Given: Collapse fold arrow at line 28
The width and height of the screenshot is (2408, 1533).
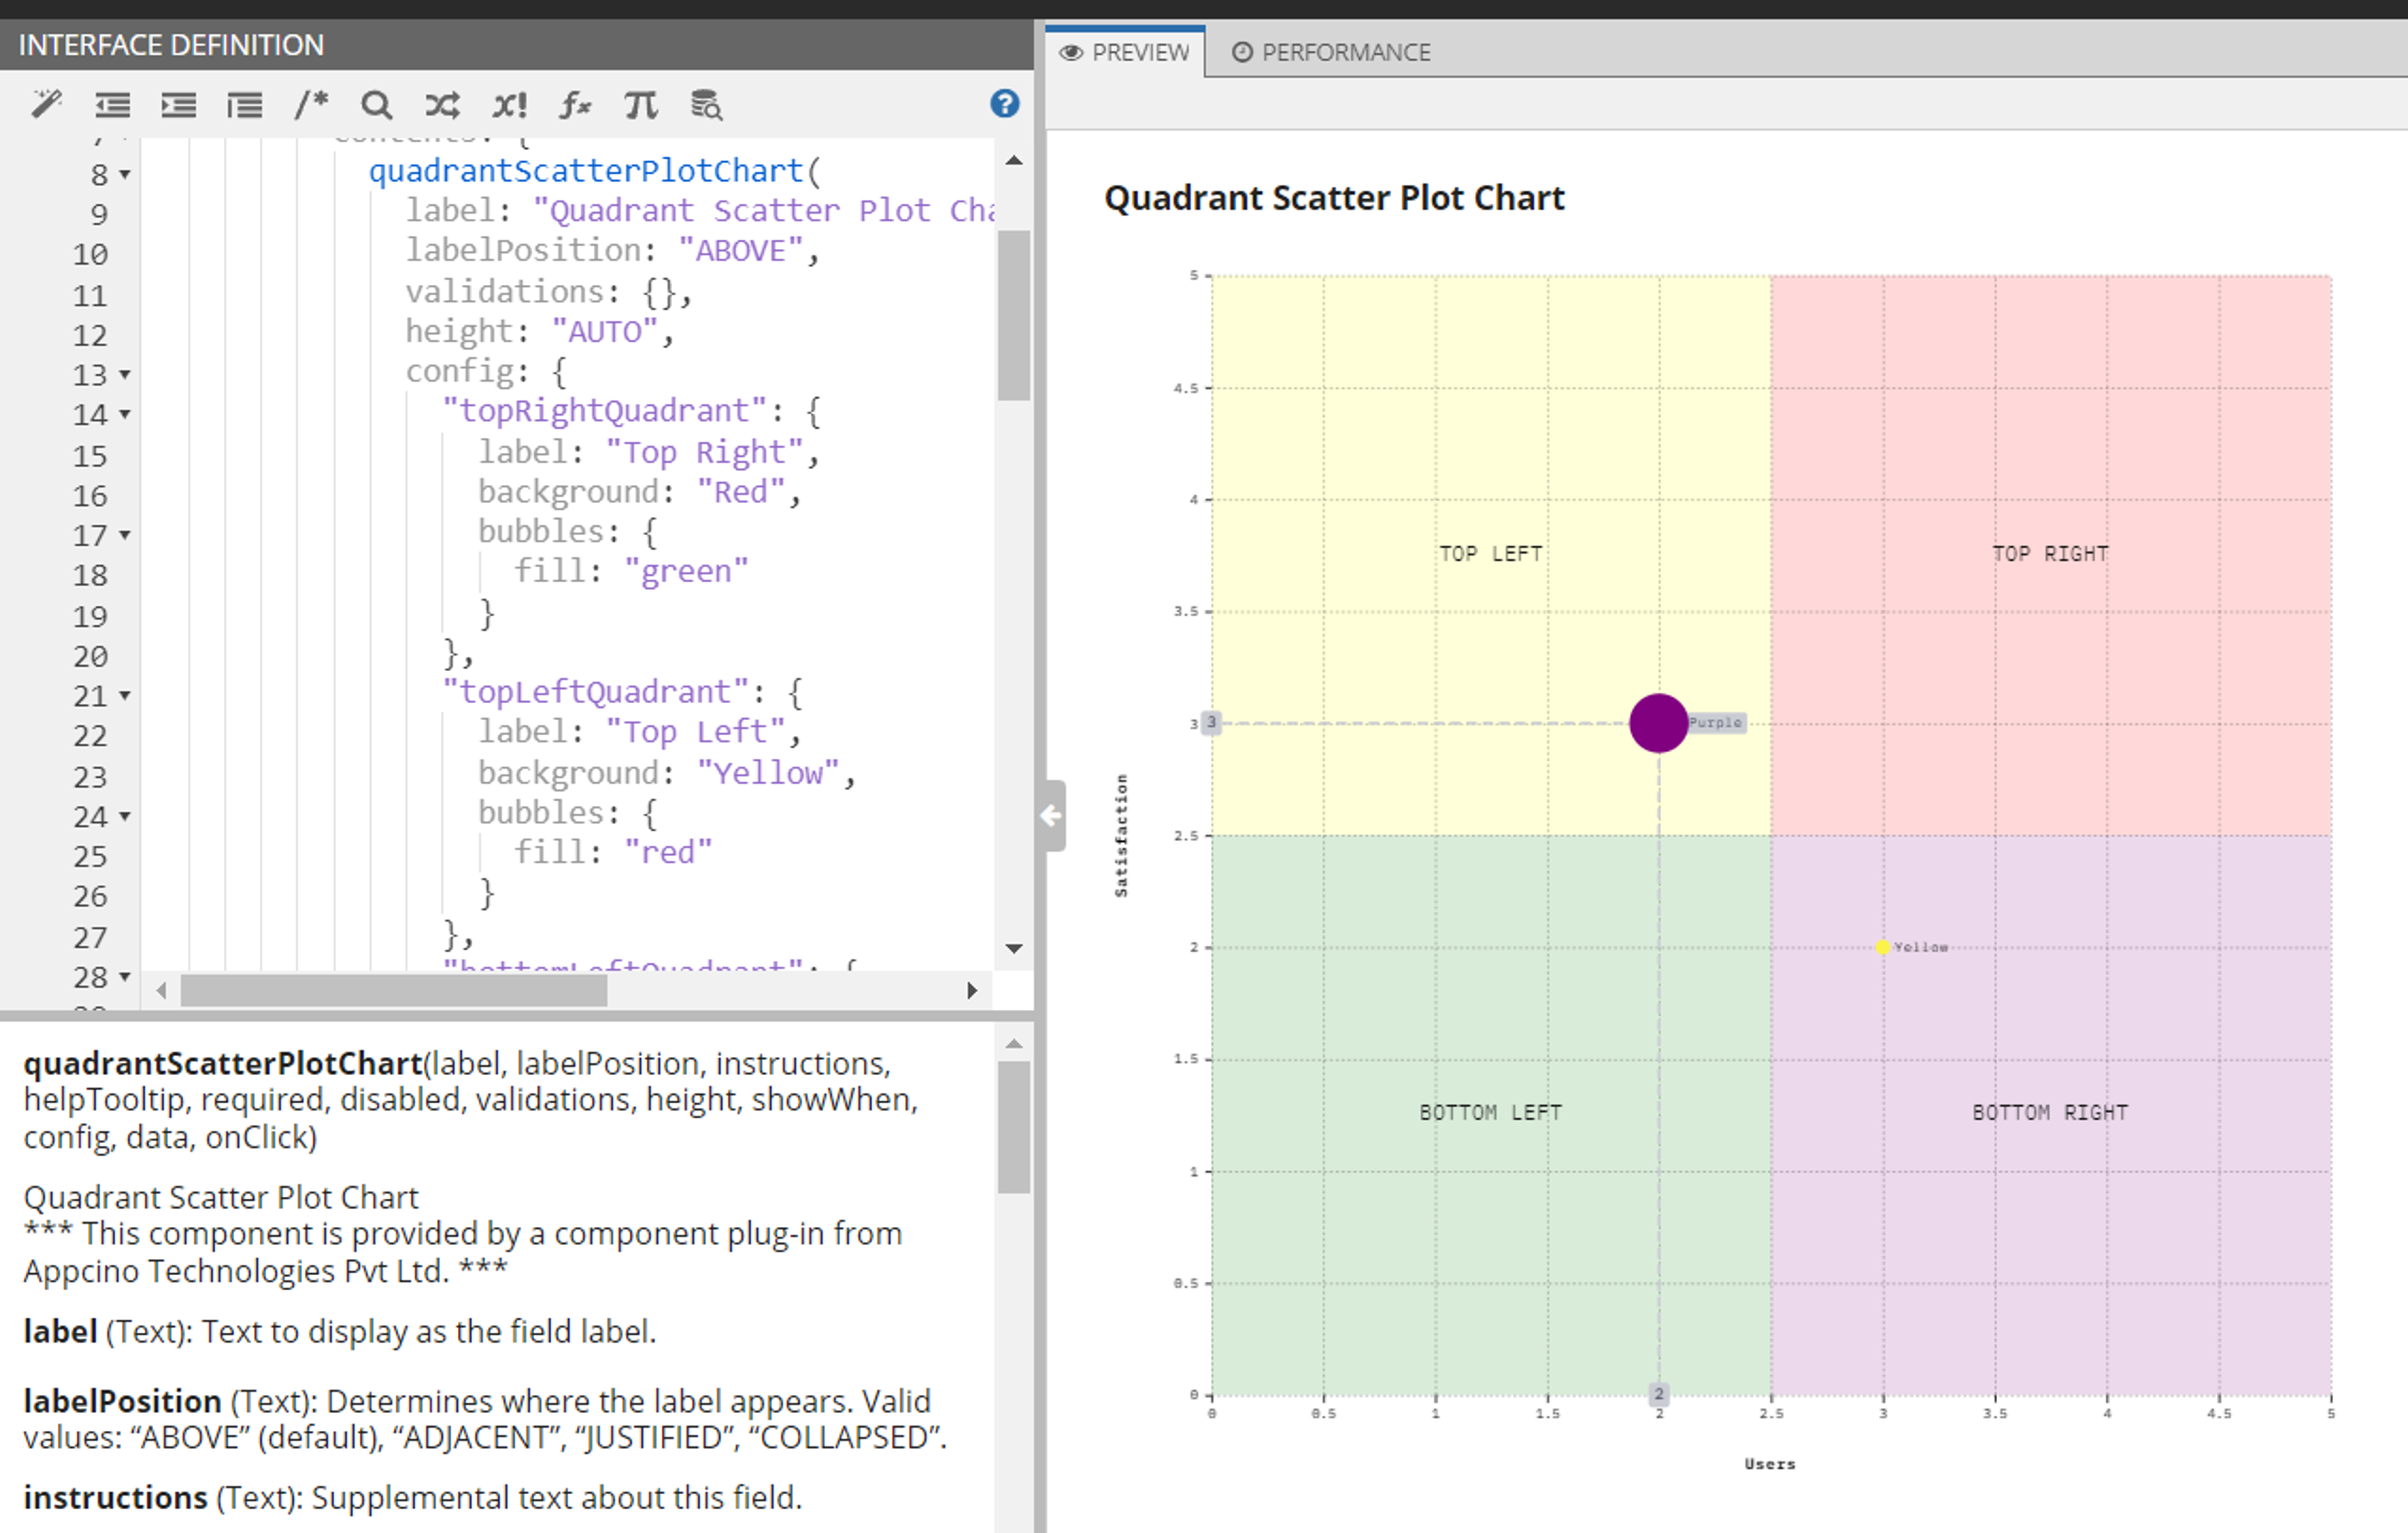Looking at the screenshot, I should click(x=125, y=976).
